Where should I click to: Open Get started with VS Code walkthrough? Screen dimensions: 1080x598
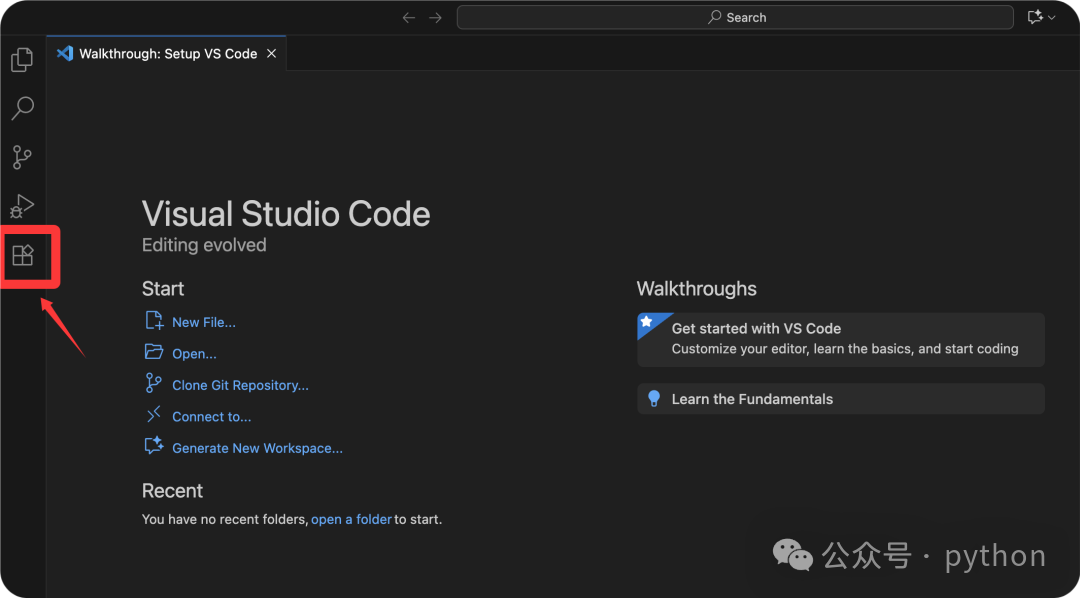840,340
